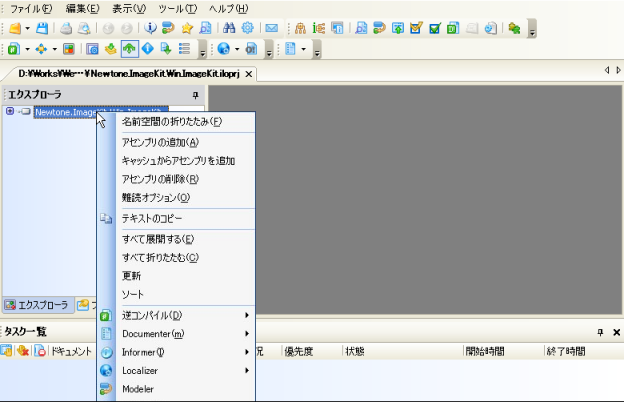Open the ヘルプ(H) menu
624x402 pixels.
coord(228,8)
